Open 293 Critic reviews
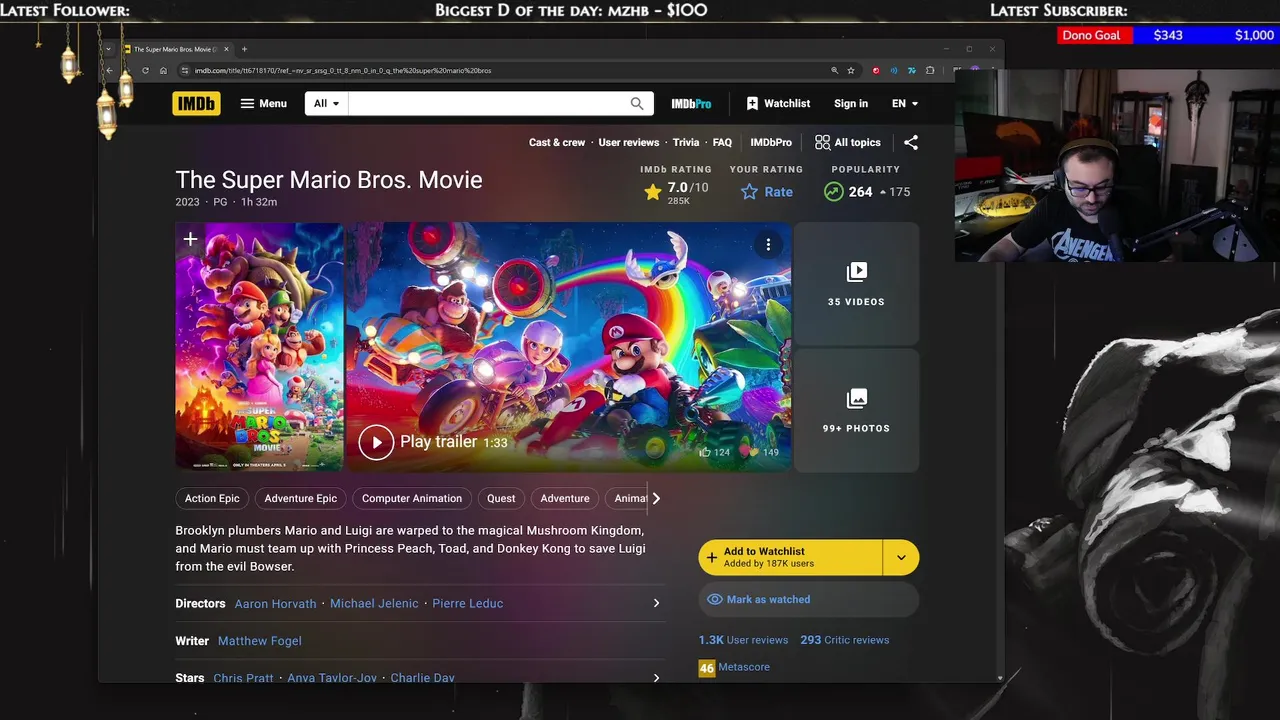 coord(844,640)
